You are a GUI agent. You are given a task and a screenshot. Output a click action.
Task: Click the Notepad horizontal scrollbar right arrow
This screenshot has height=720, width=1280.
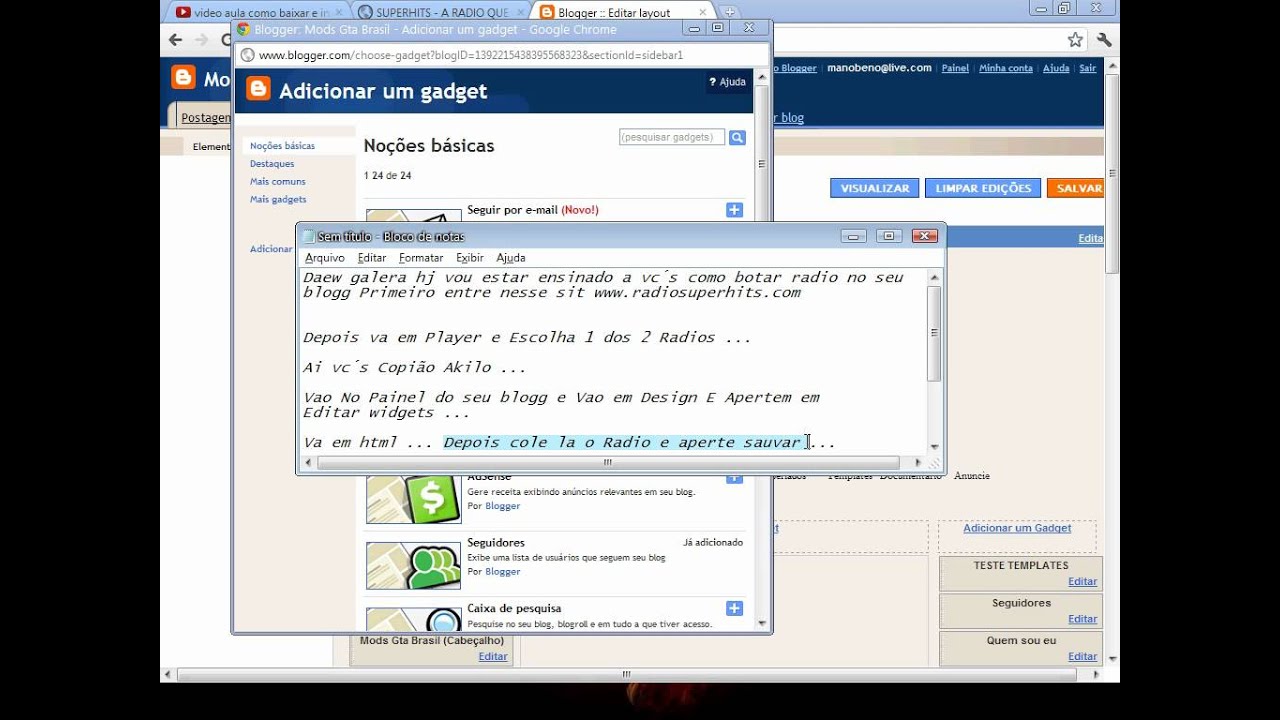918,463
